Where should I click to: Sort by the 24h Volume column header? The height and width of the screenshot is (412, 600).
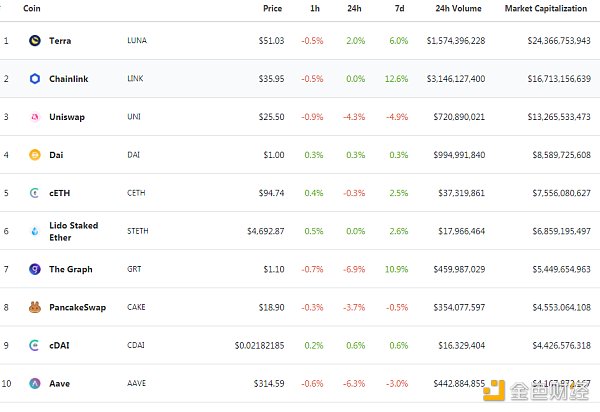459,9
